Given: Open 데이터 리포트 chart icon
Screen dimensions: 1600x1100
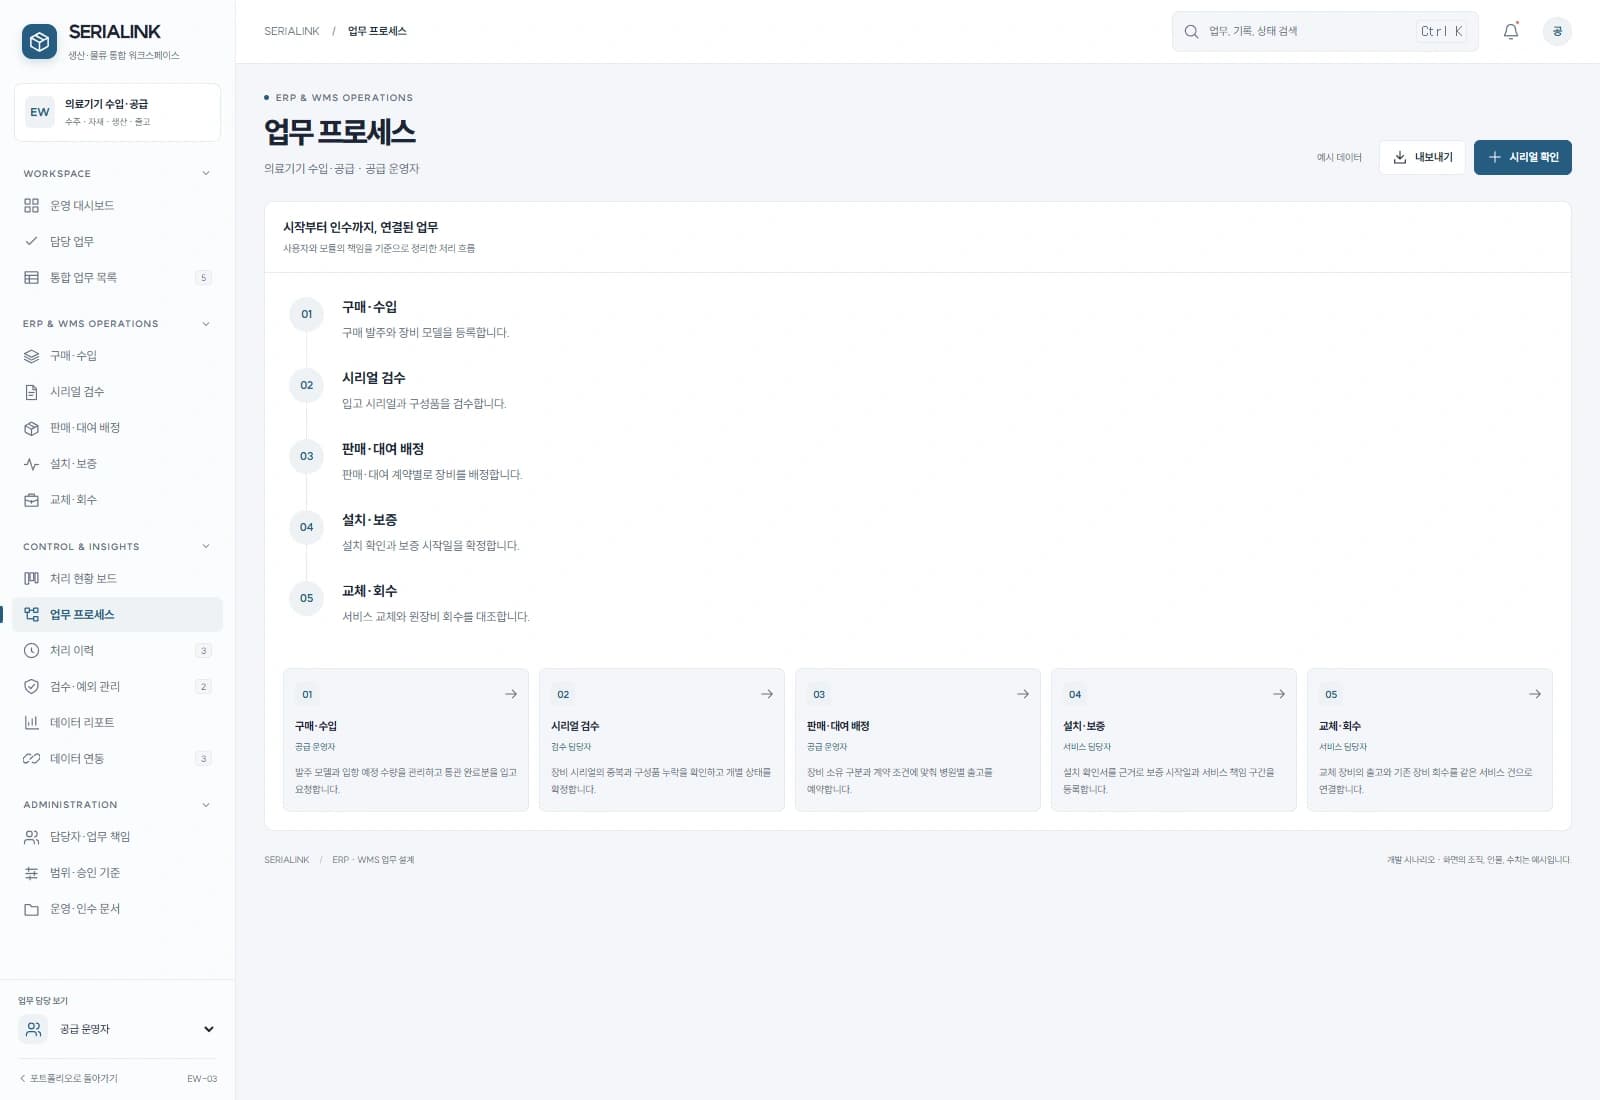Looking at the screenshot, I should pos(31,722).
